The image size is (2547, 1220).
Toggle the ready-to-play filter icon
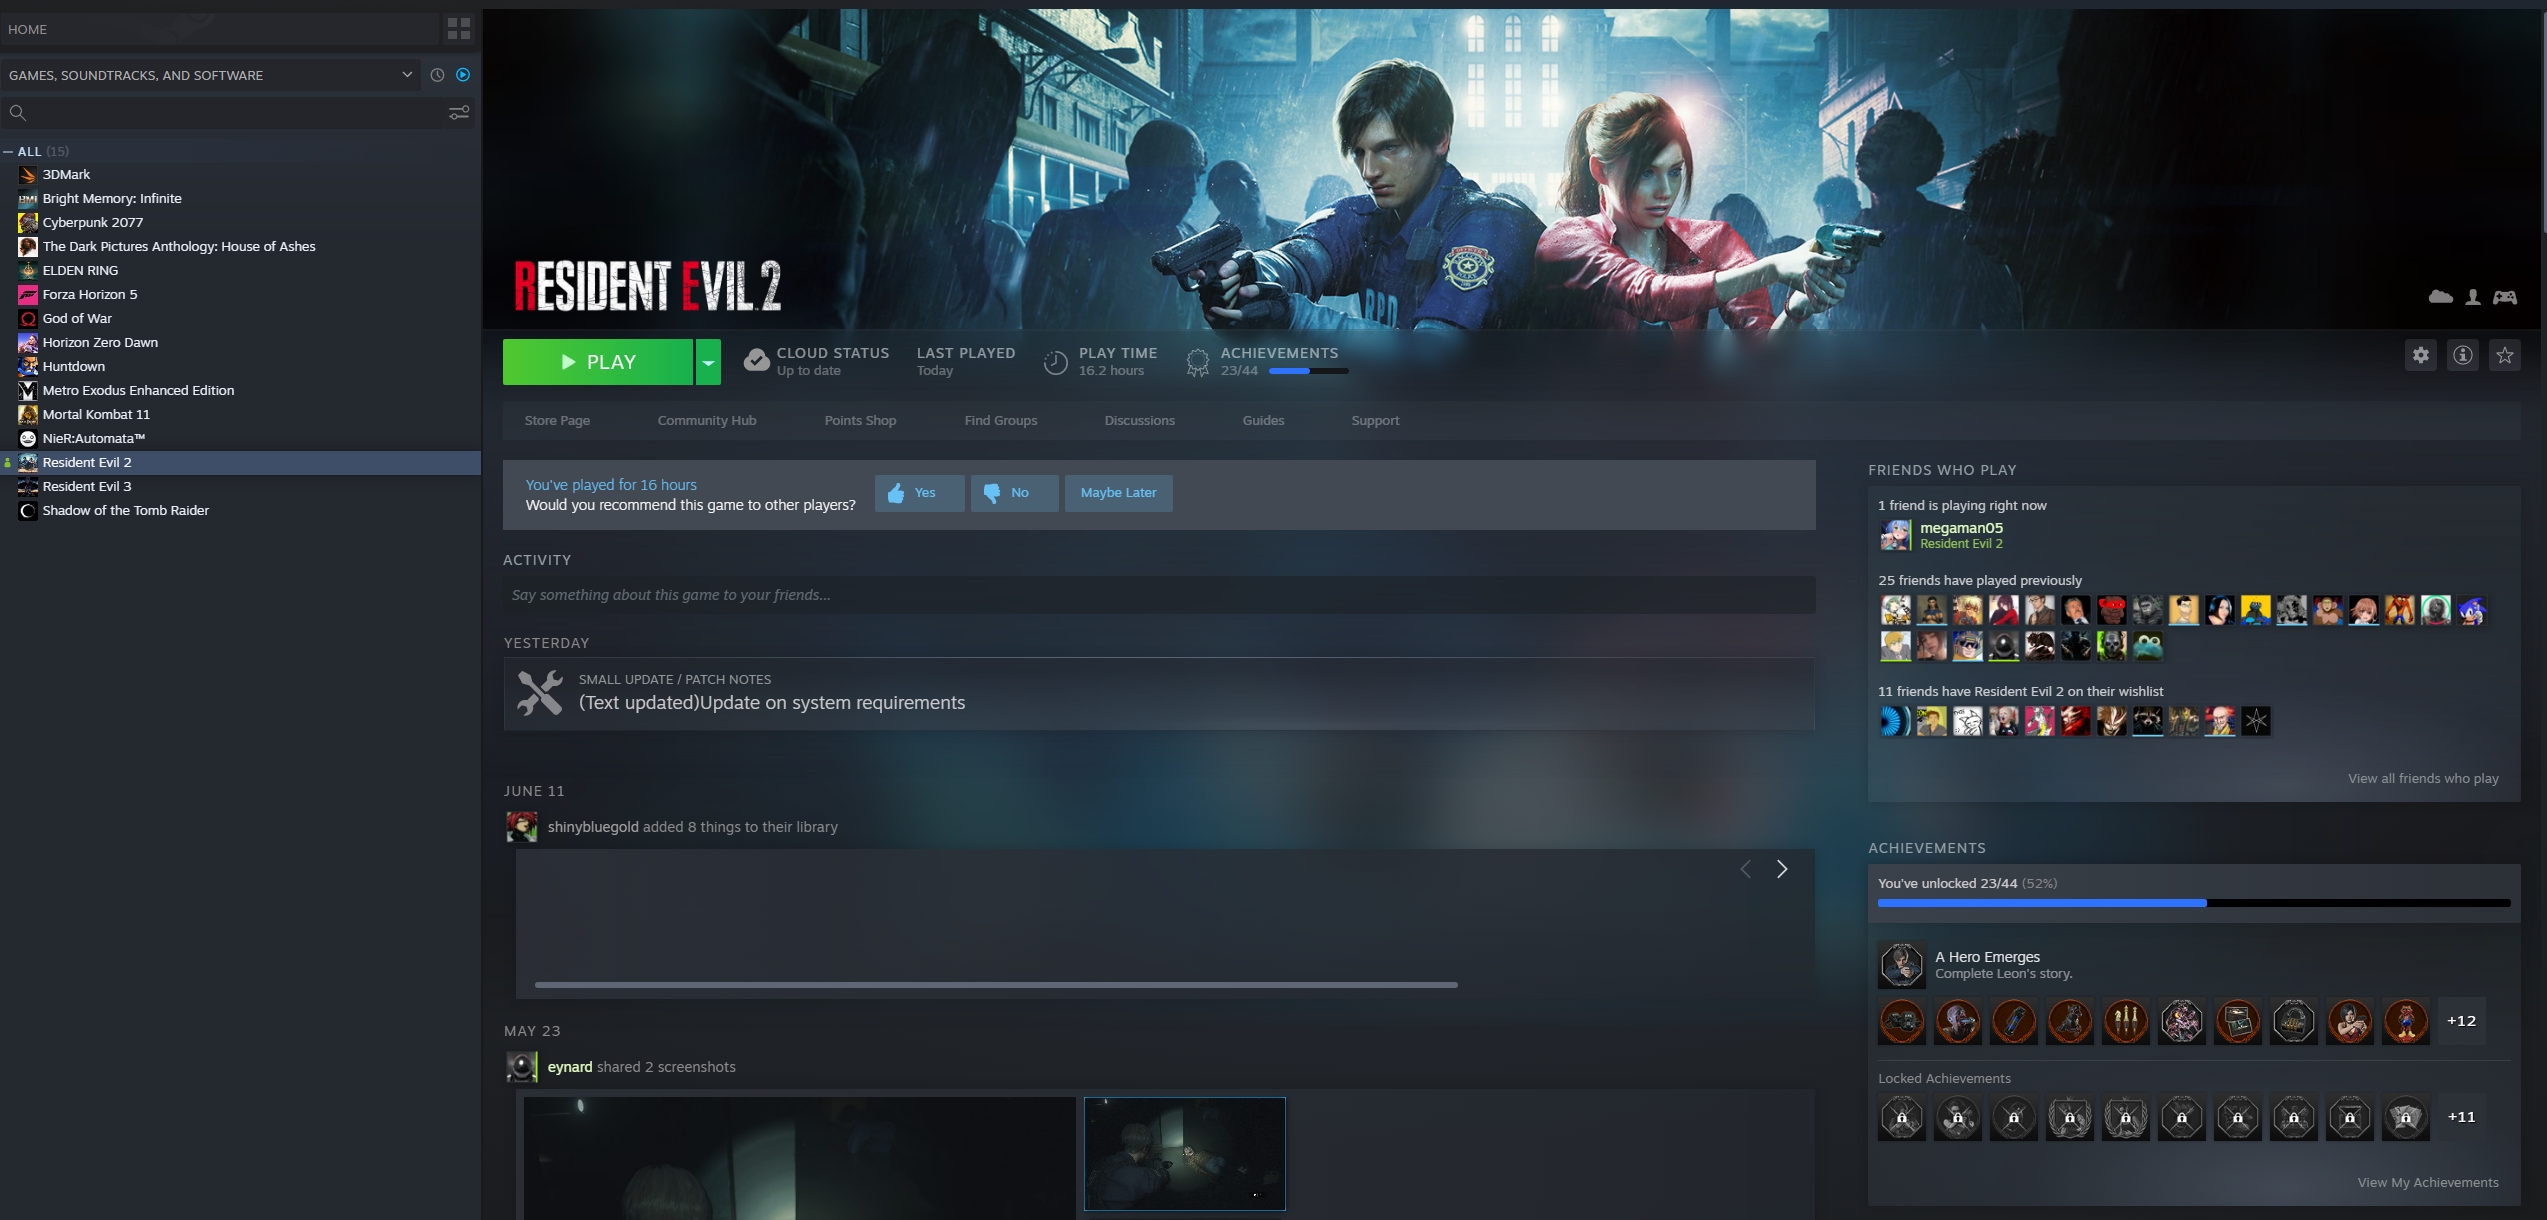[x=463, y=75]
